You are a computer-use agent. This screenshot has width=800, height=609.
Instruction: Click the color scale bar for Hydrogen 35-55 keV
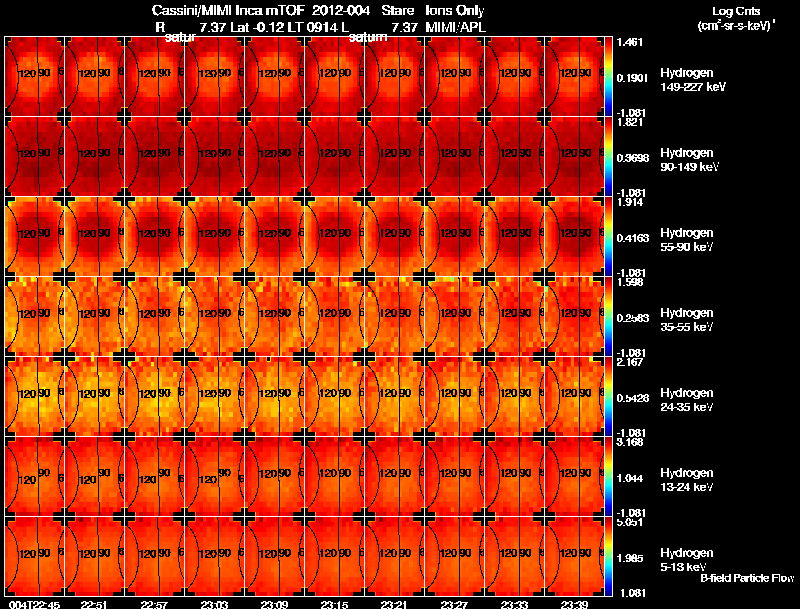click(608, 317)
